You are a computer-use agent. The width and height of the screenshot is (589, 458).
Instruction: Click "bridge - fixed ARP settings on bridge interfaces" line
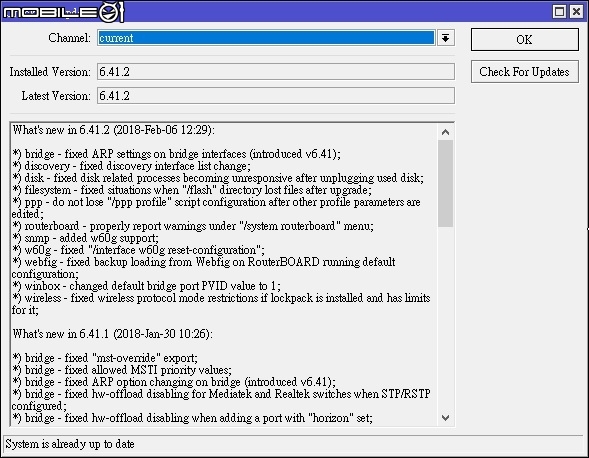pos(176,154)
